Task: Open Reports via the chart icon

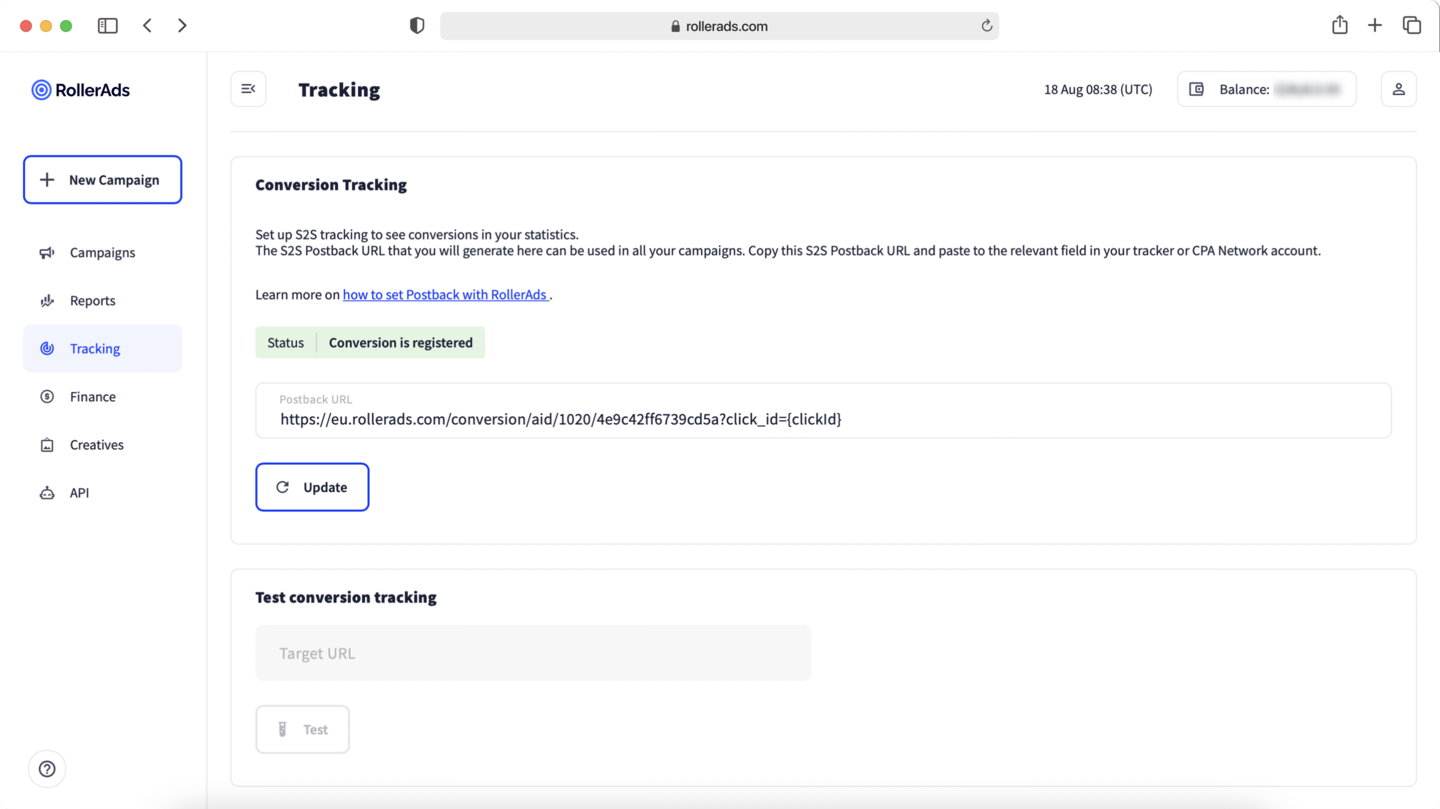Action: 46,300
